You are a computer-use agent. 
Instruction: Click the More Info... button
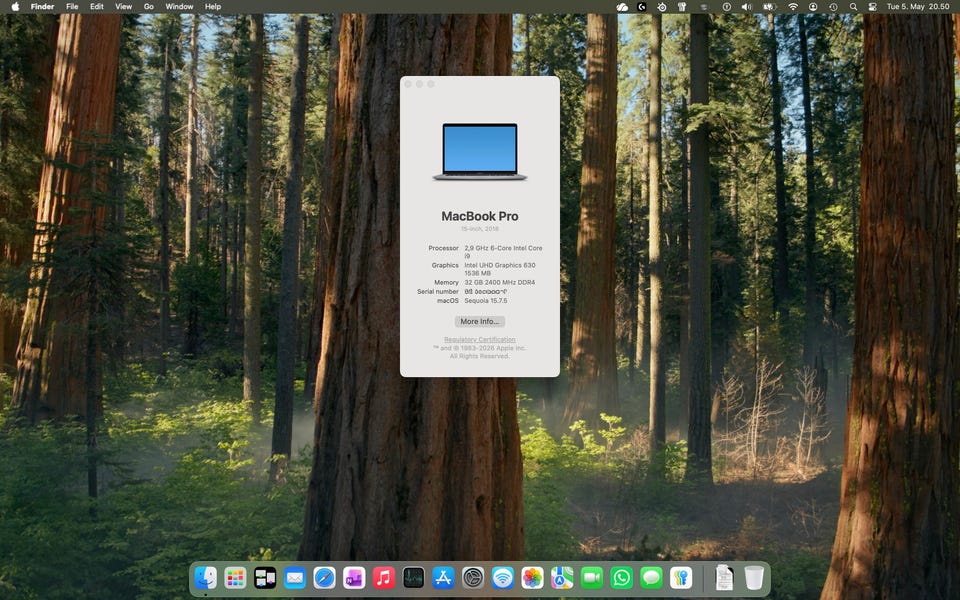[x=479, y=321]
